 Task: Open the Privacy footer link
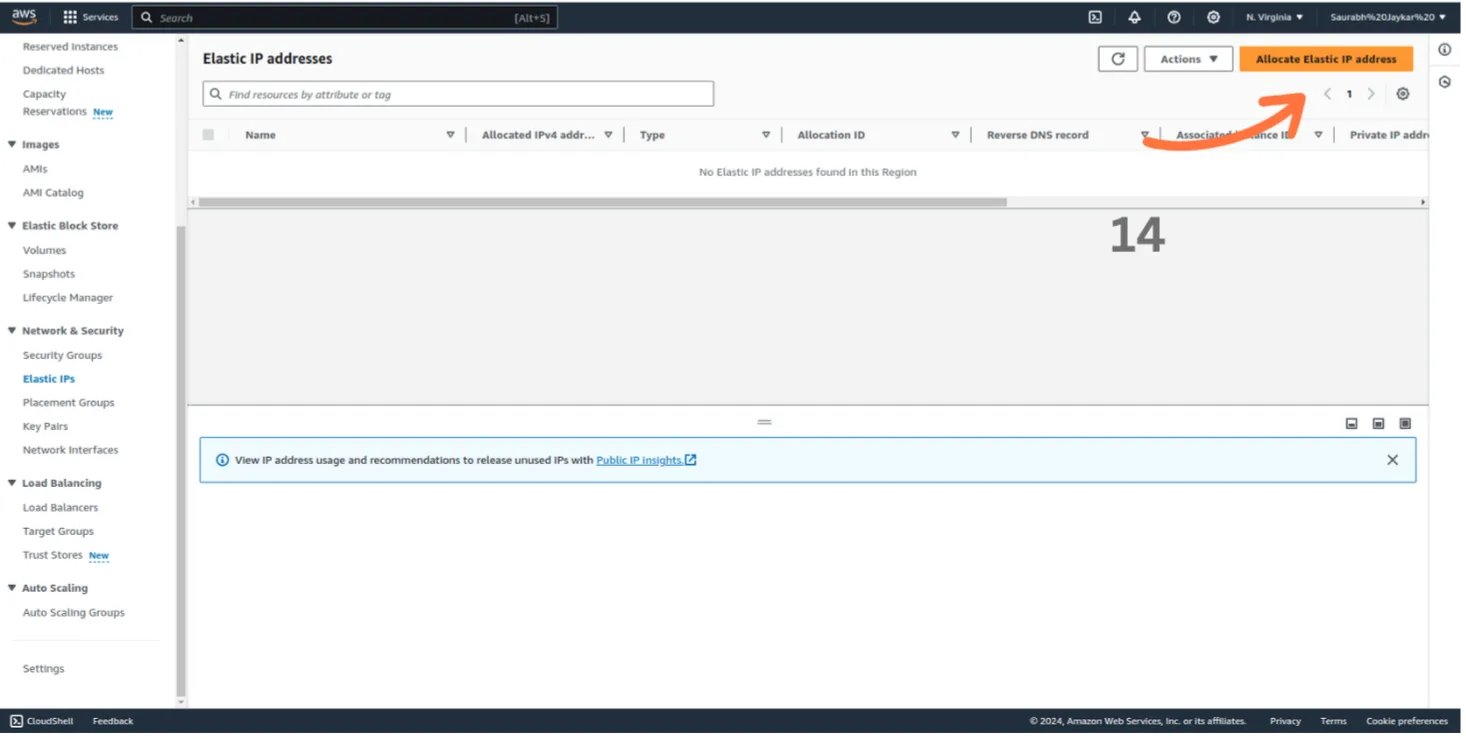[x=1285, y=721]
